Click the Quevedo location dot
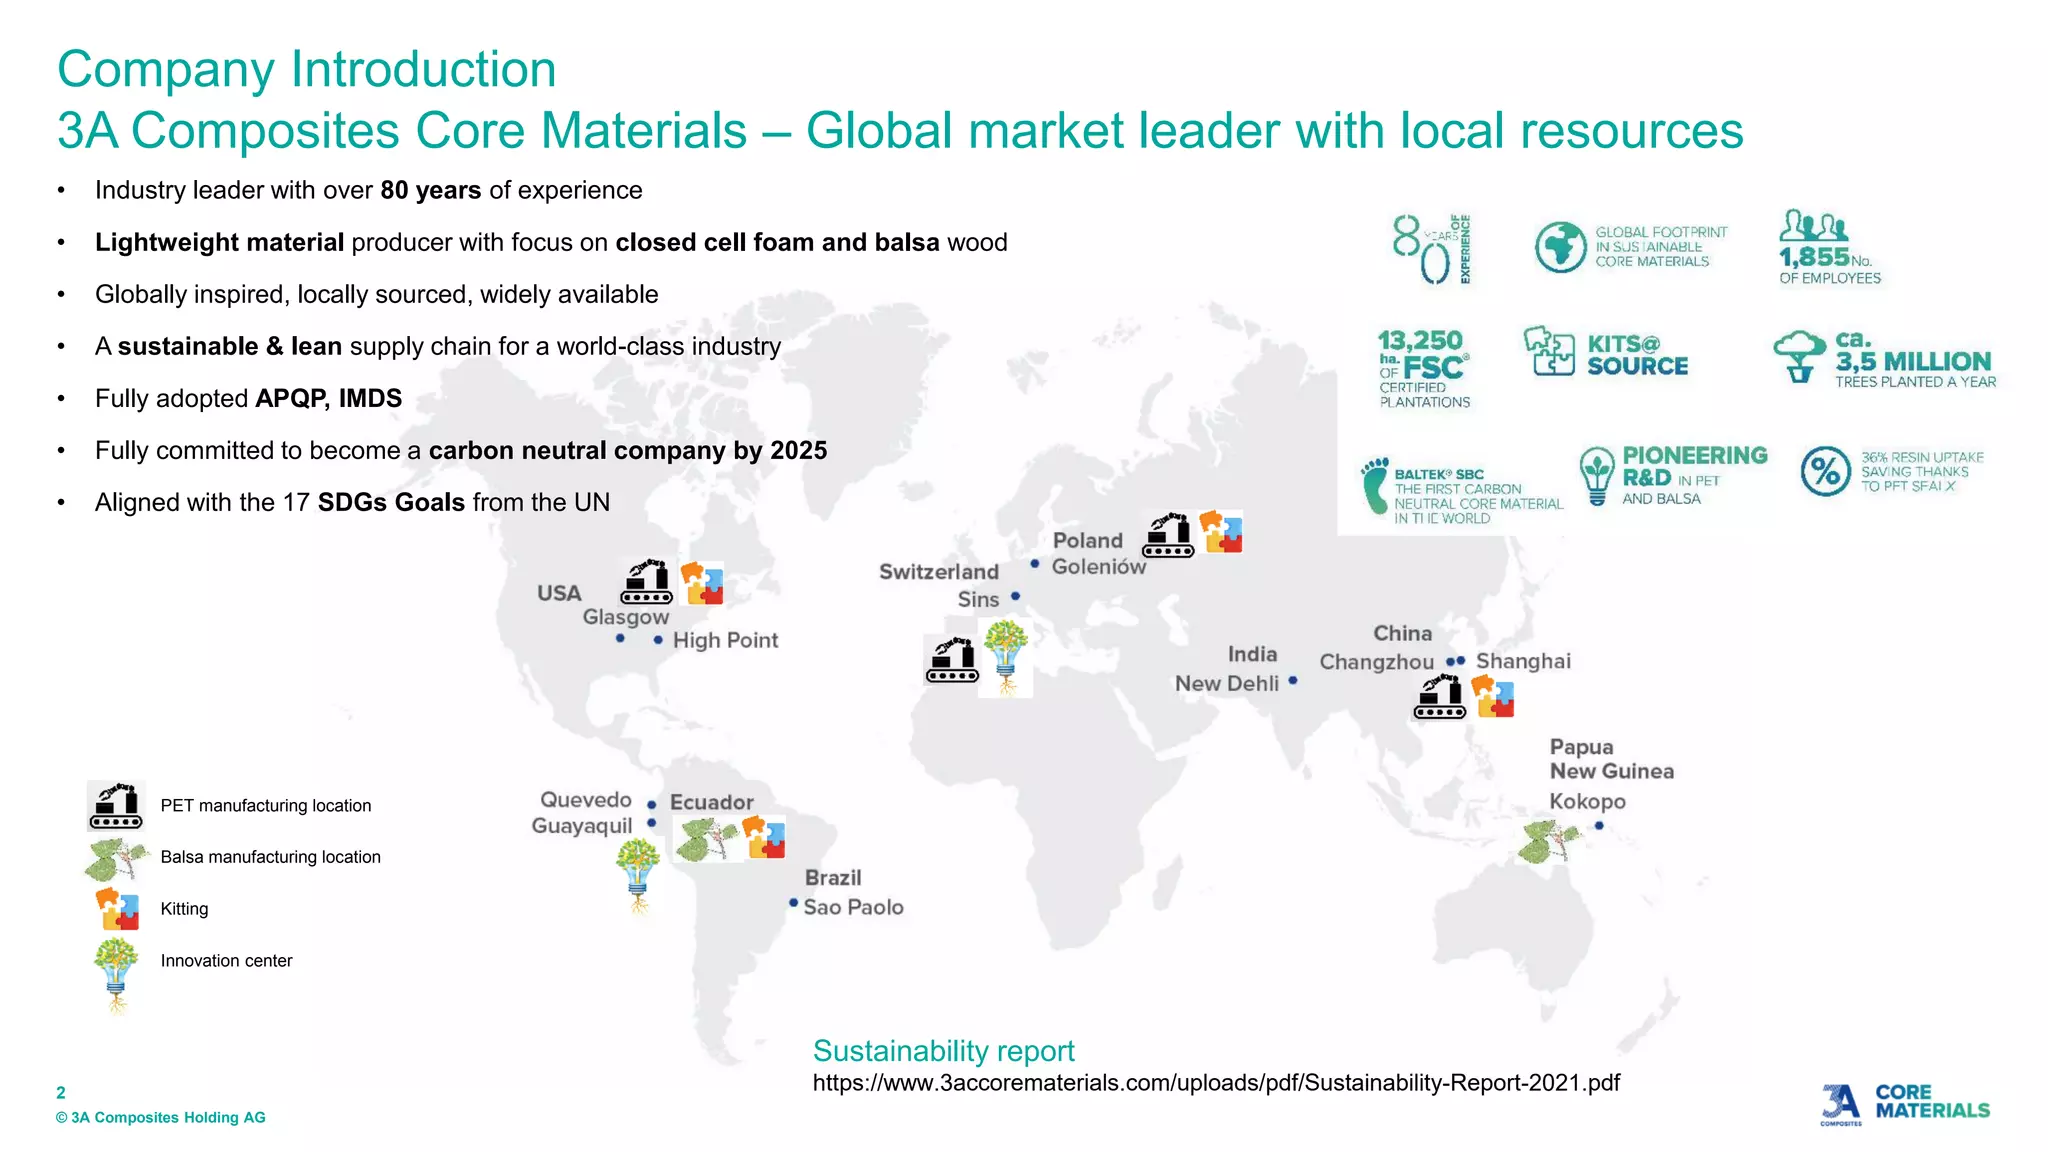 coord(652,805)
